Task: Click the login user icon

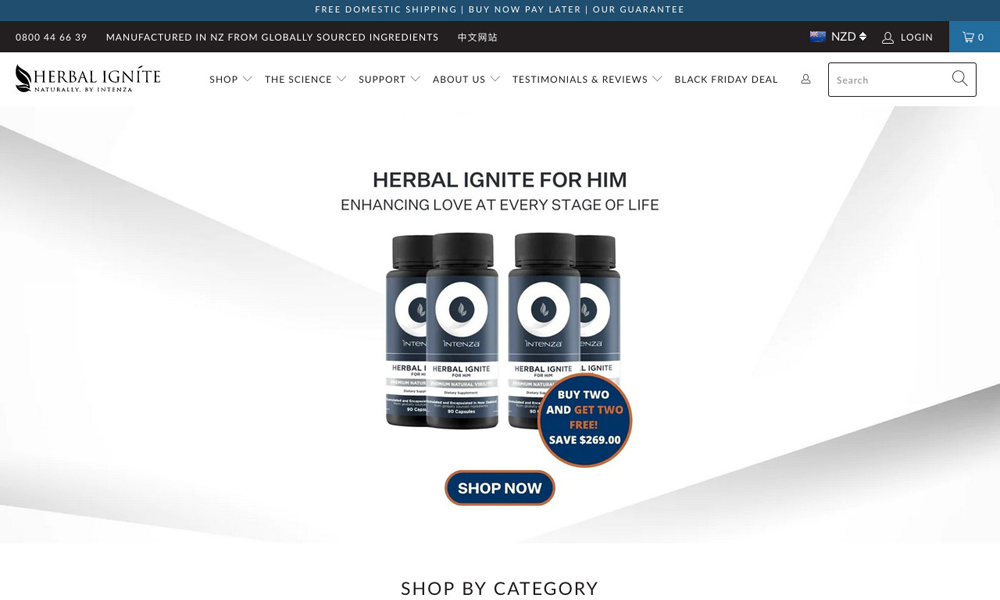Action: tap(887, 38)
